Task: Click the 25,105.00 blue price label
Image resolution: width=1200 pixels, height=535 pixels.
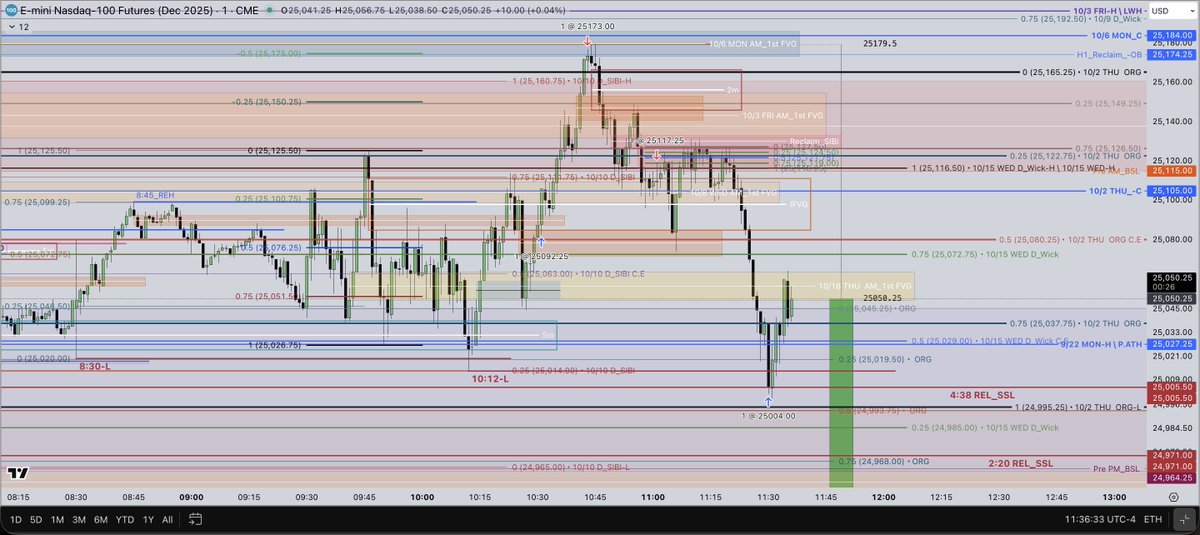Action: click(1171, 190)
